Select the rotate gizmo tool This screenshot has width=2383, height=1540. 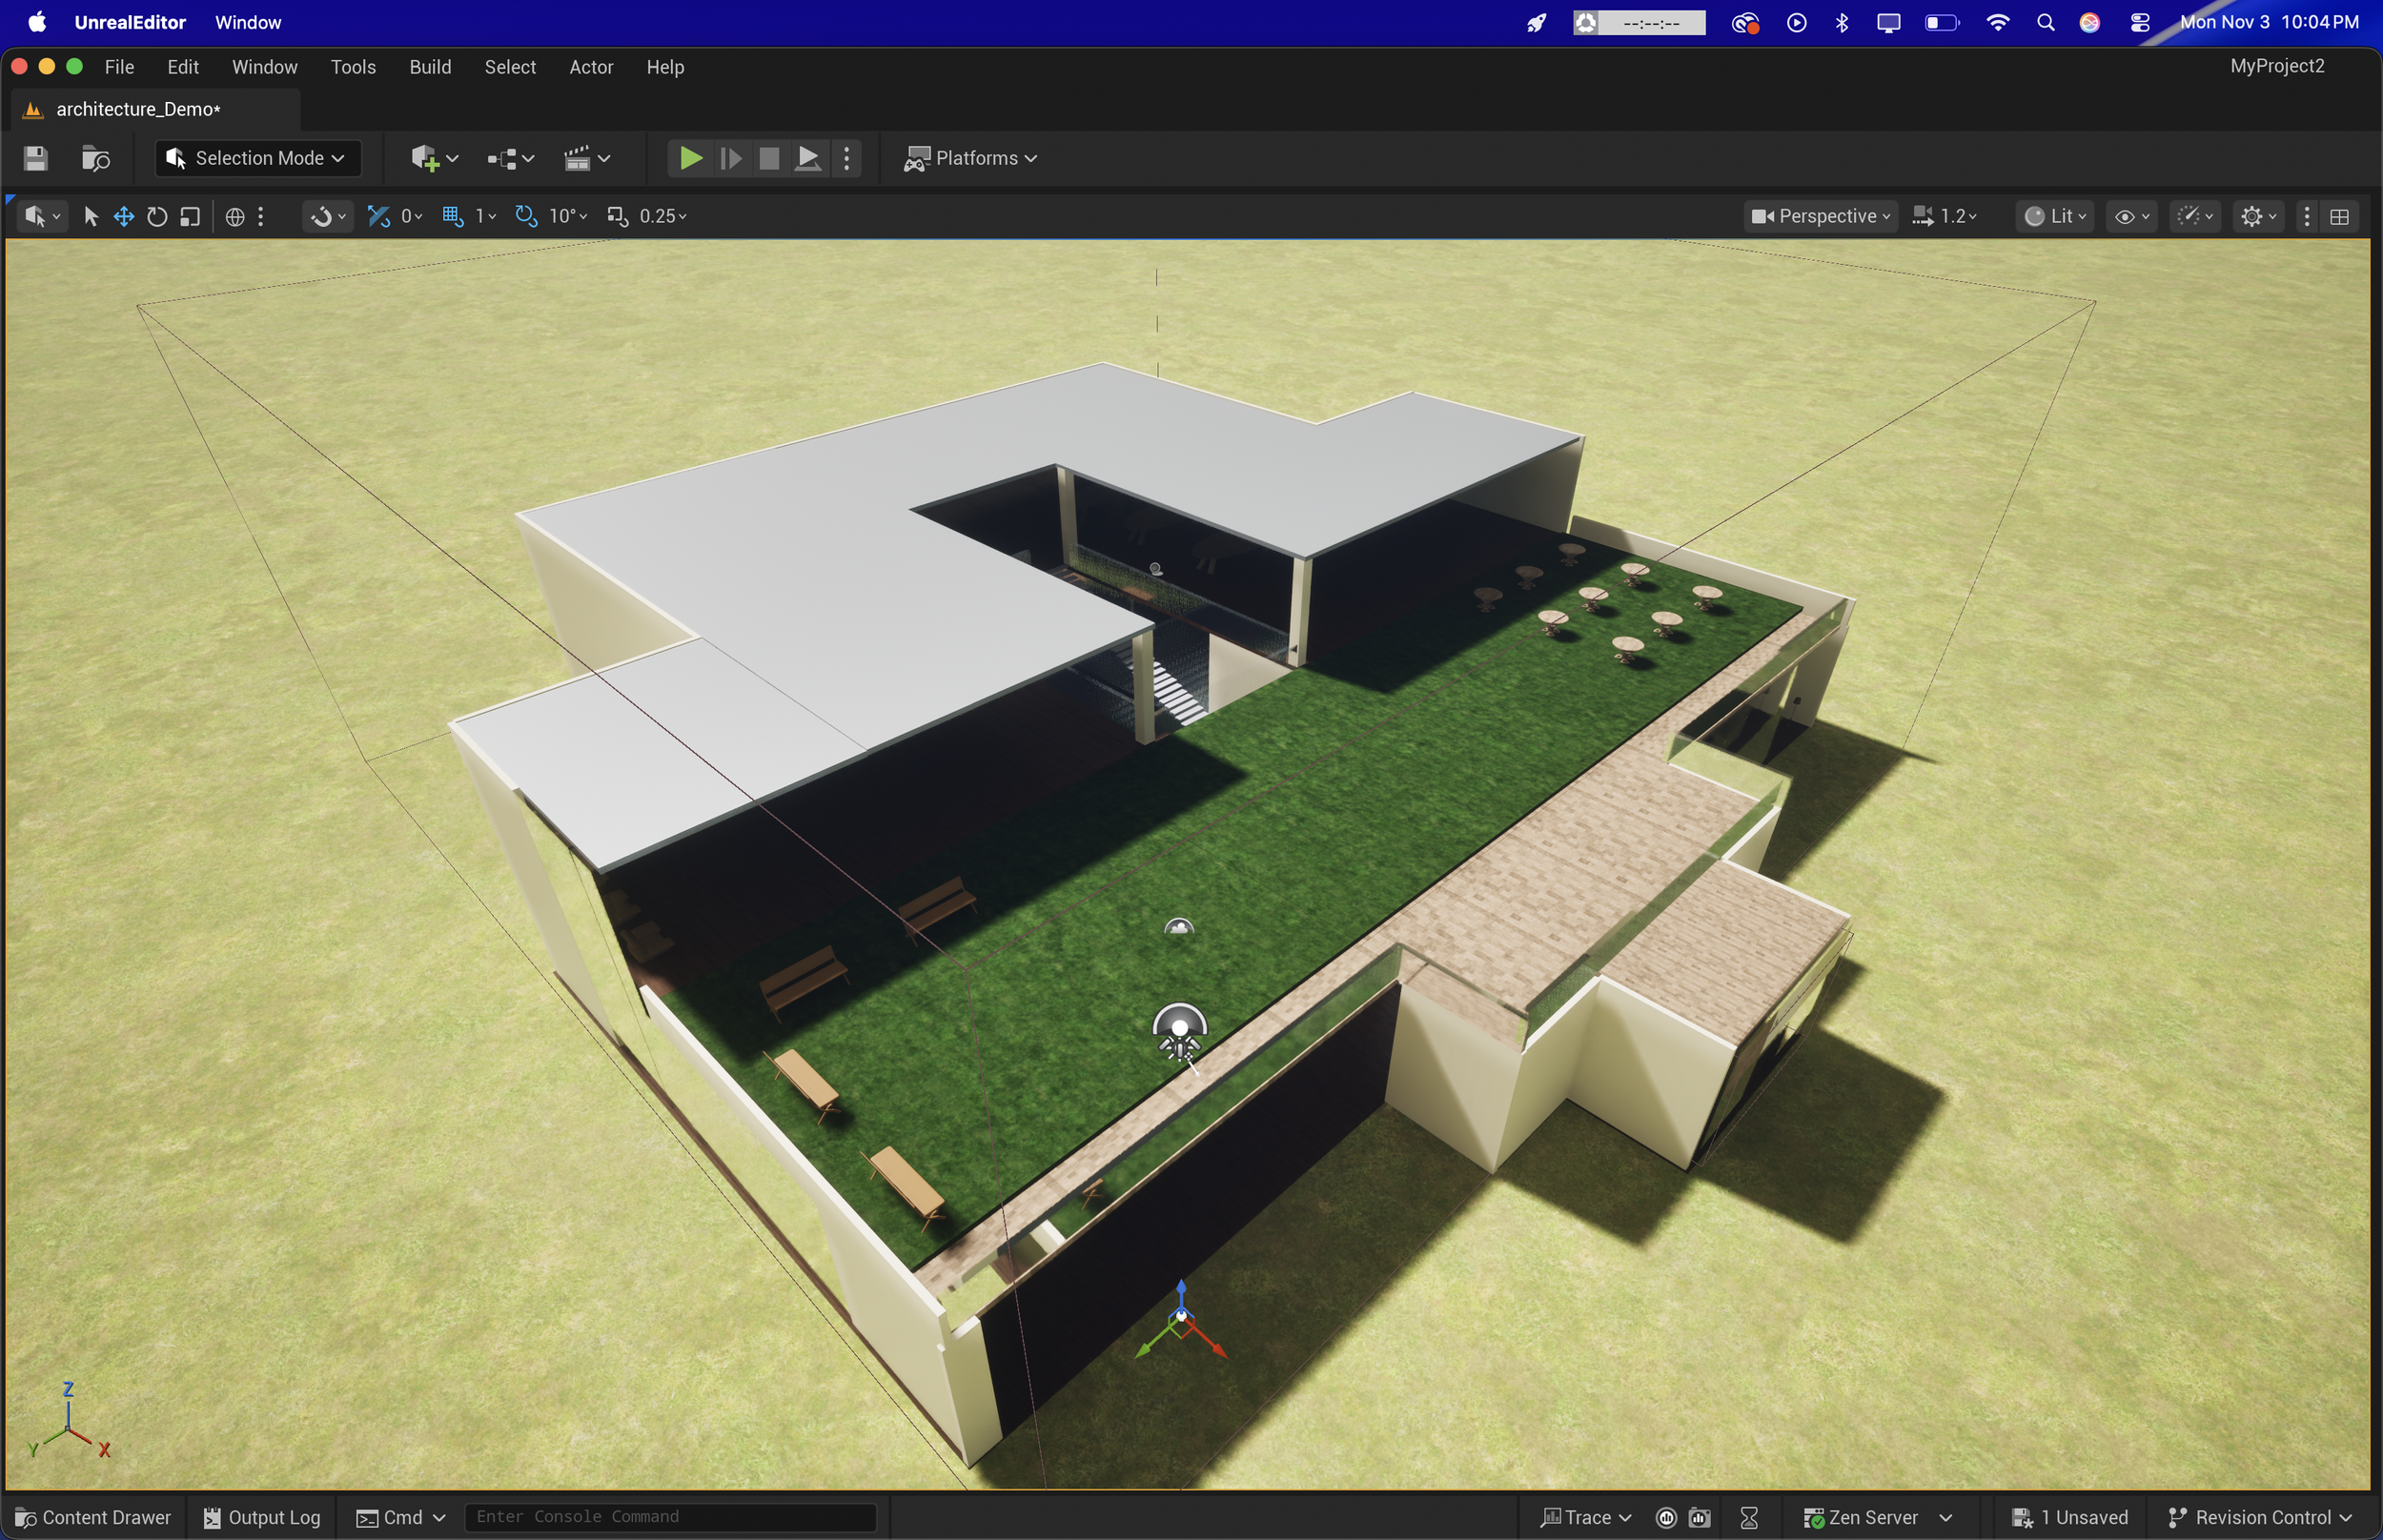(x=157, y=216)
